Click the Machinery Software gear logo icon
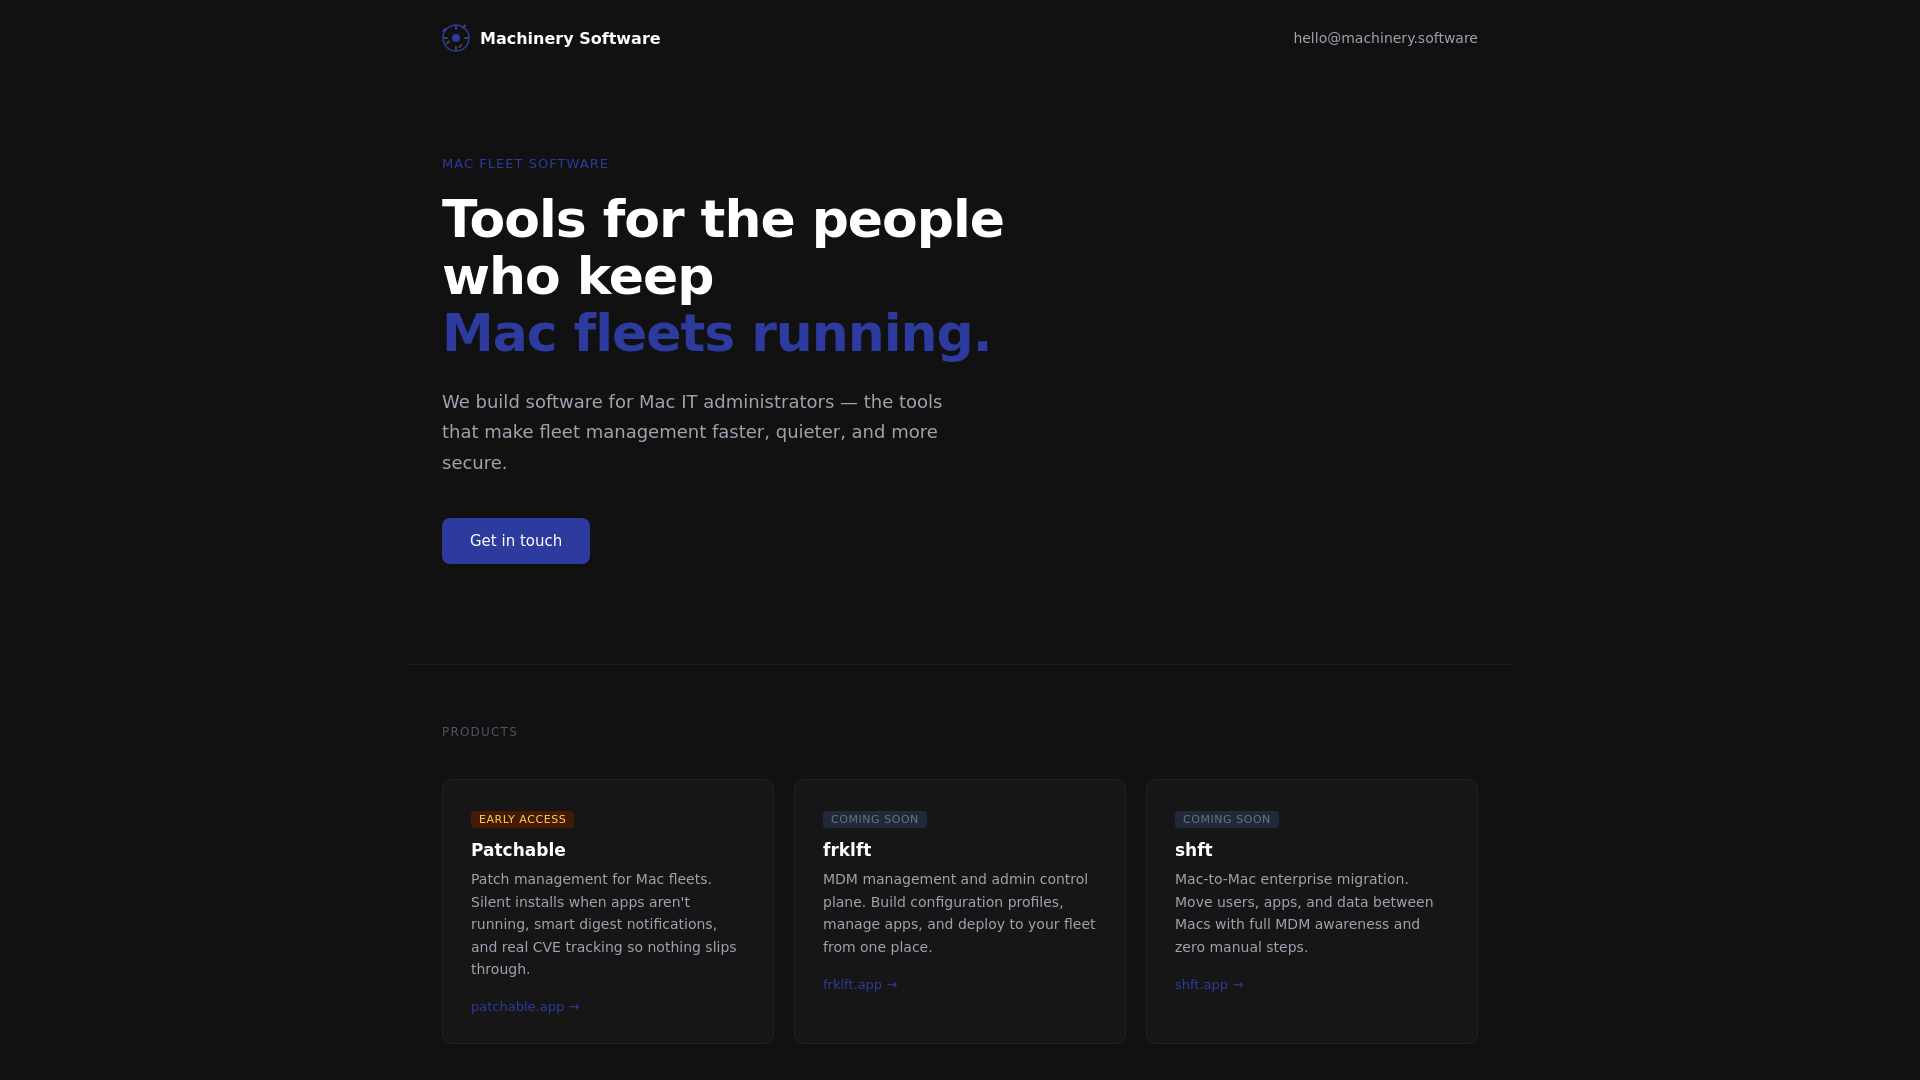Viewport: 1920px width, 1080px height. 456,38
